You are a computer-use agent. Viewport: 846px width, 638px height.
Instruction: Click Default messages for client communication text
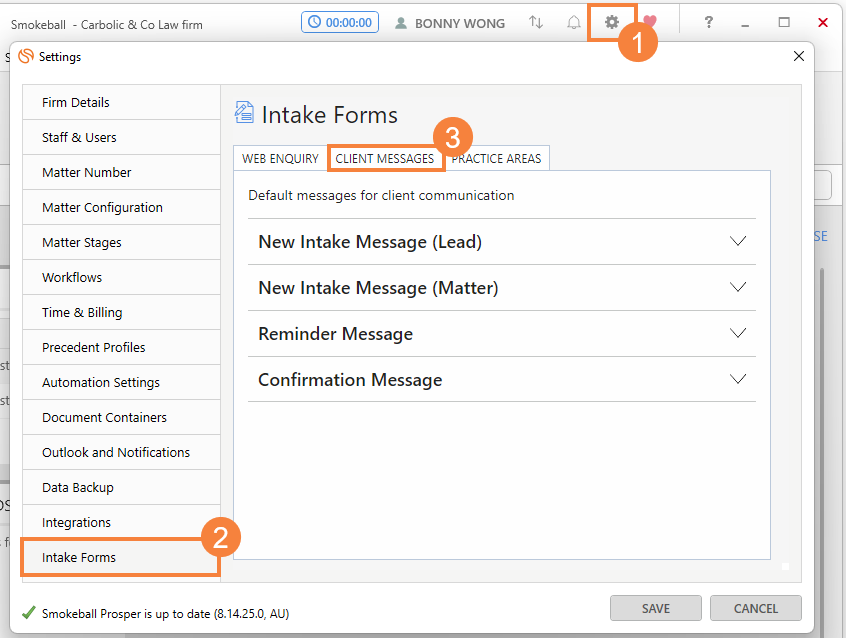tap(381, 195)
